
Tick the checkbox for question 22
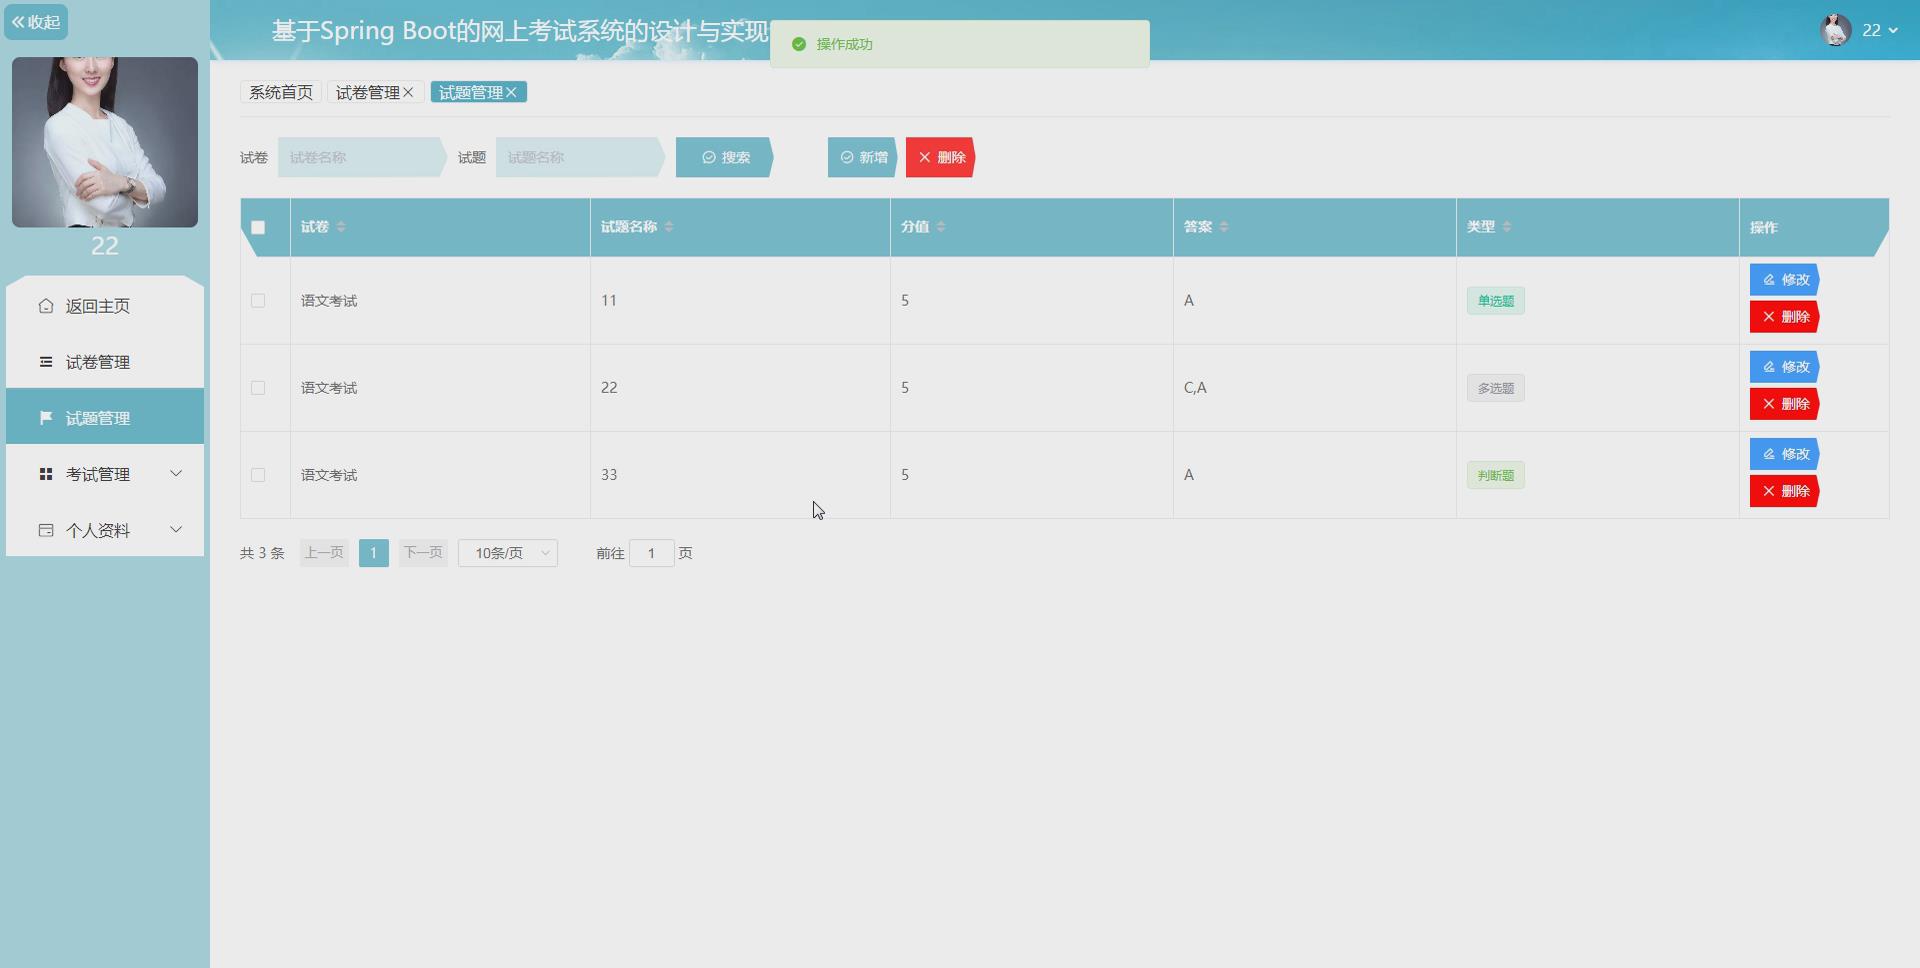pos(258,387)
